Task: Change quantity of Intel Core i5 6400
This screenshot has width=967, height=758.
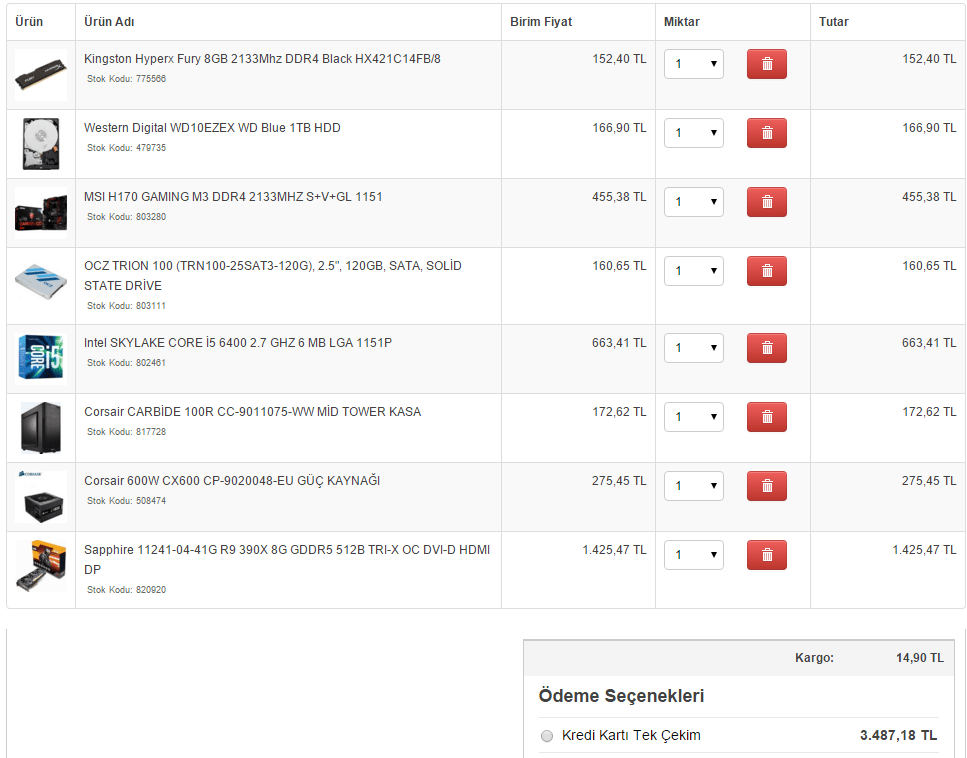Action: click(x=694, y=348)
